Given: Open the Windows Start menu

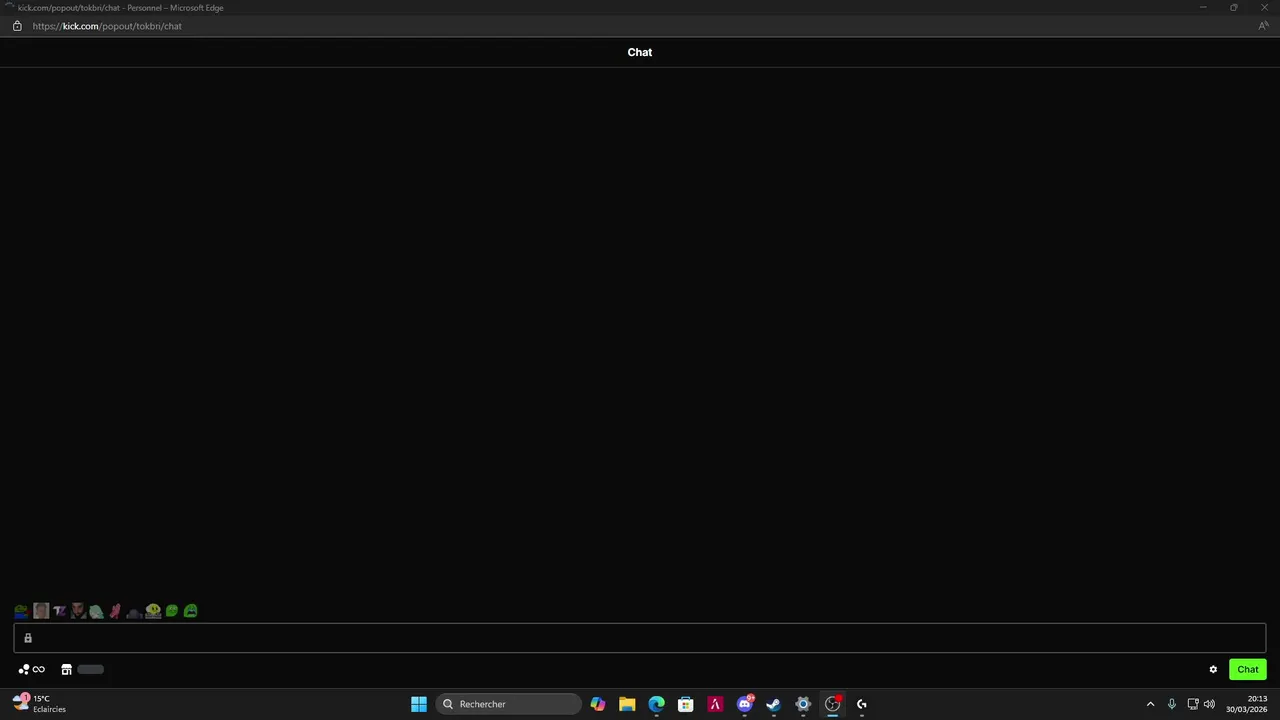Looking at the screenshot, I should tap(419, 704).
